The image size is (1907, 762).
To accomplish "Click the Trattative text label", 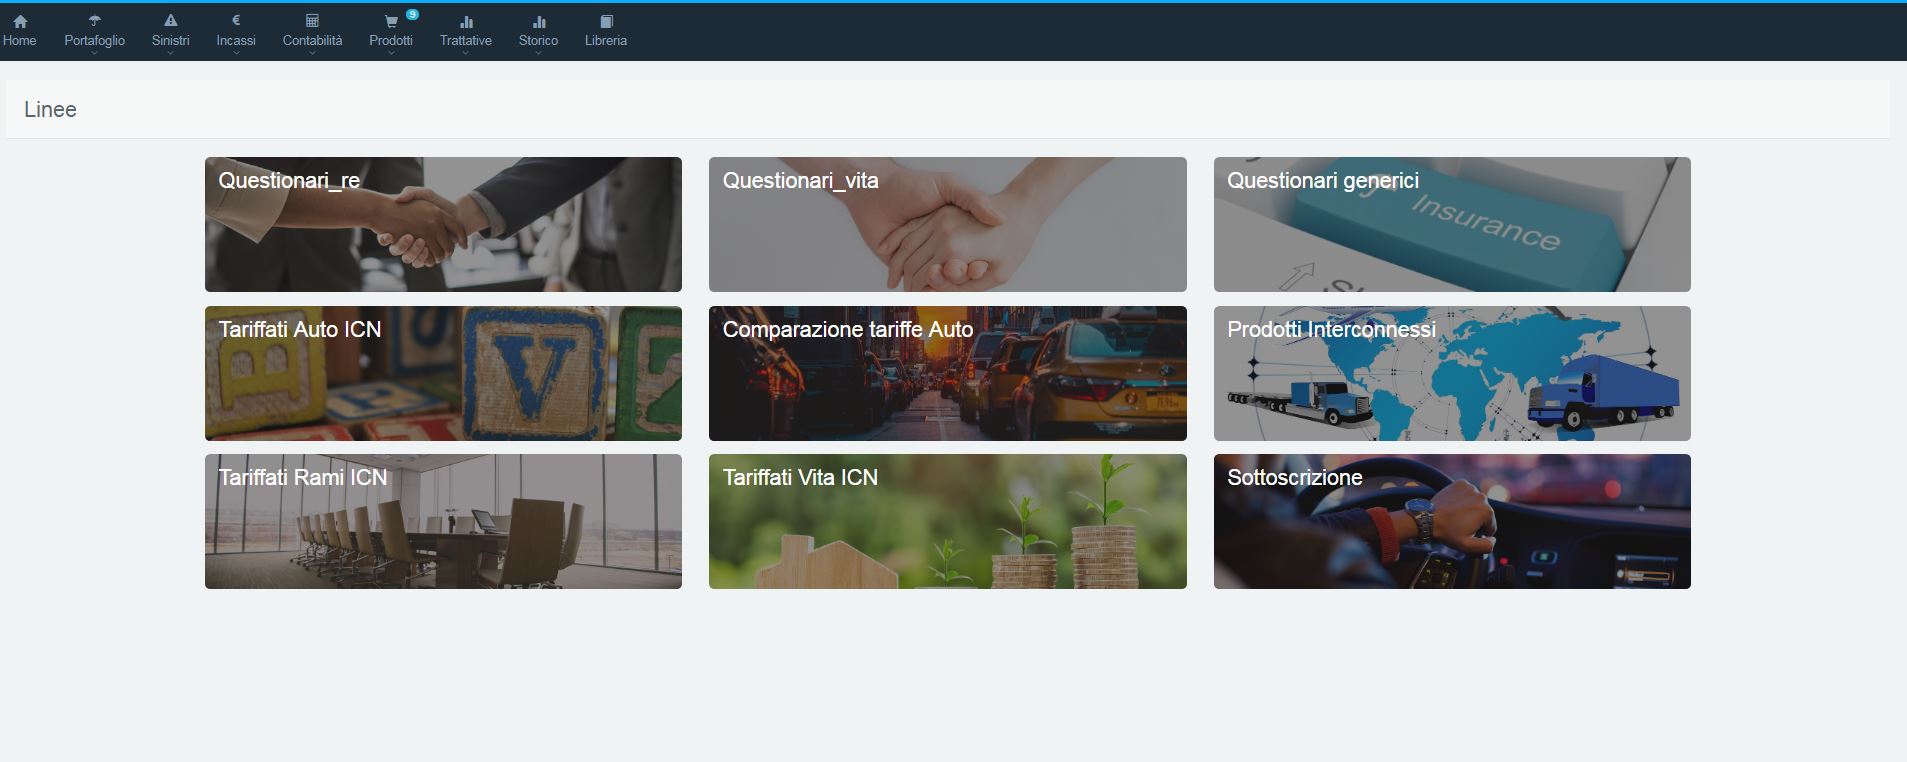I will (x=466, y=41).
